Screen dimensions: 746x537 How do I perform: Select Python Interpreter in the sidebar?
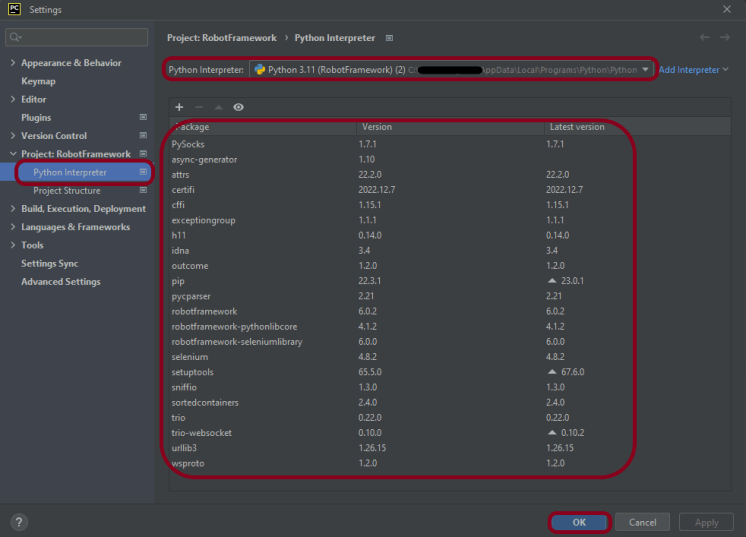(70, 172)
